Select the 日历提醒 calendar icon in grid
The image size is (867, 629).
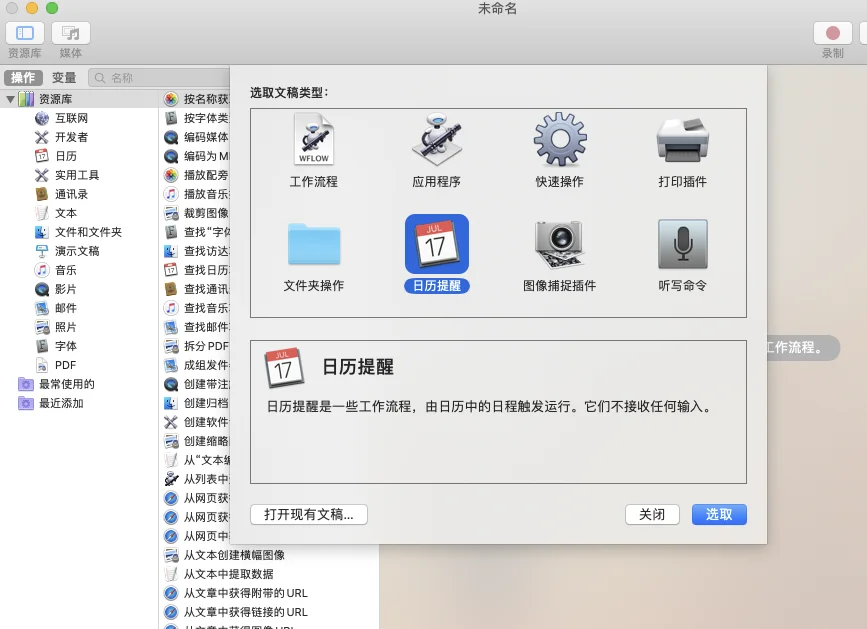pos(436,244)
